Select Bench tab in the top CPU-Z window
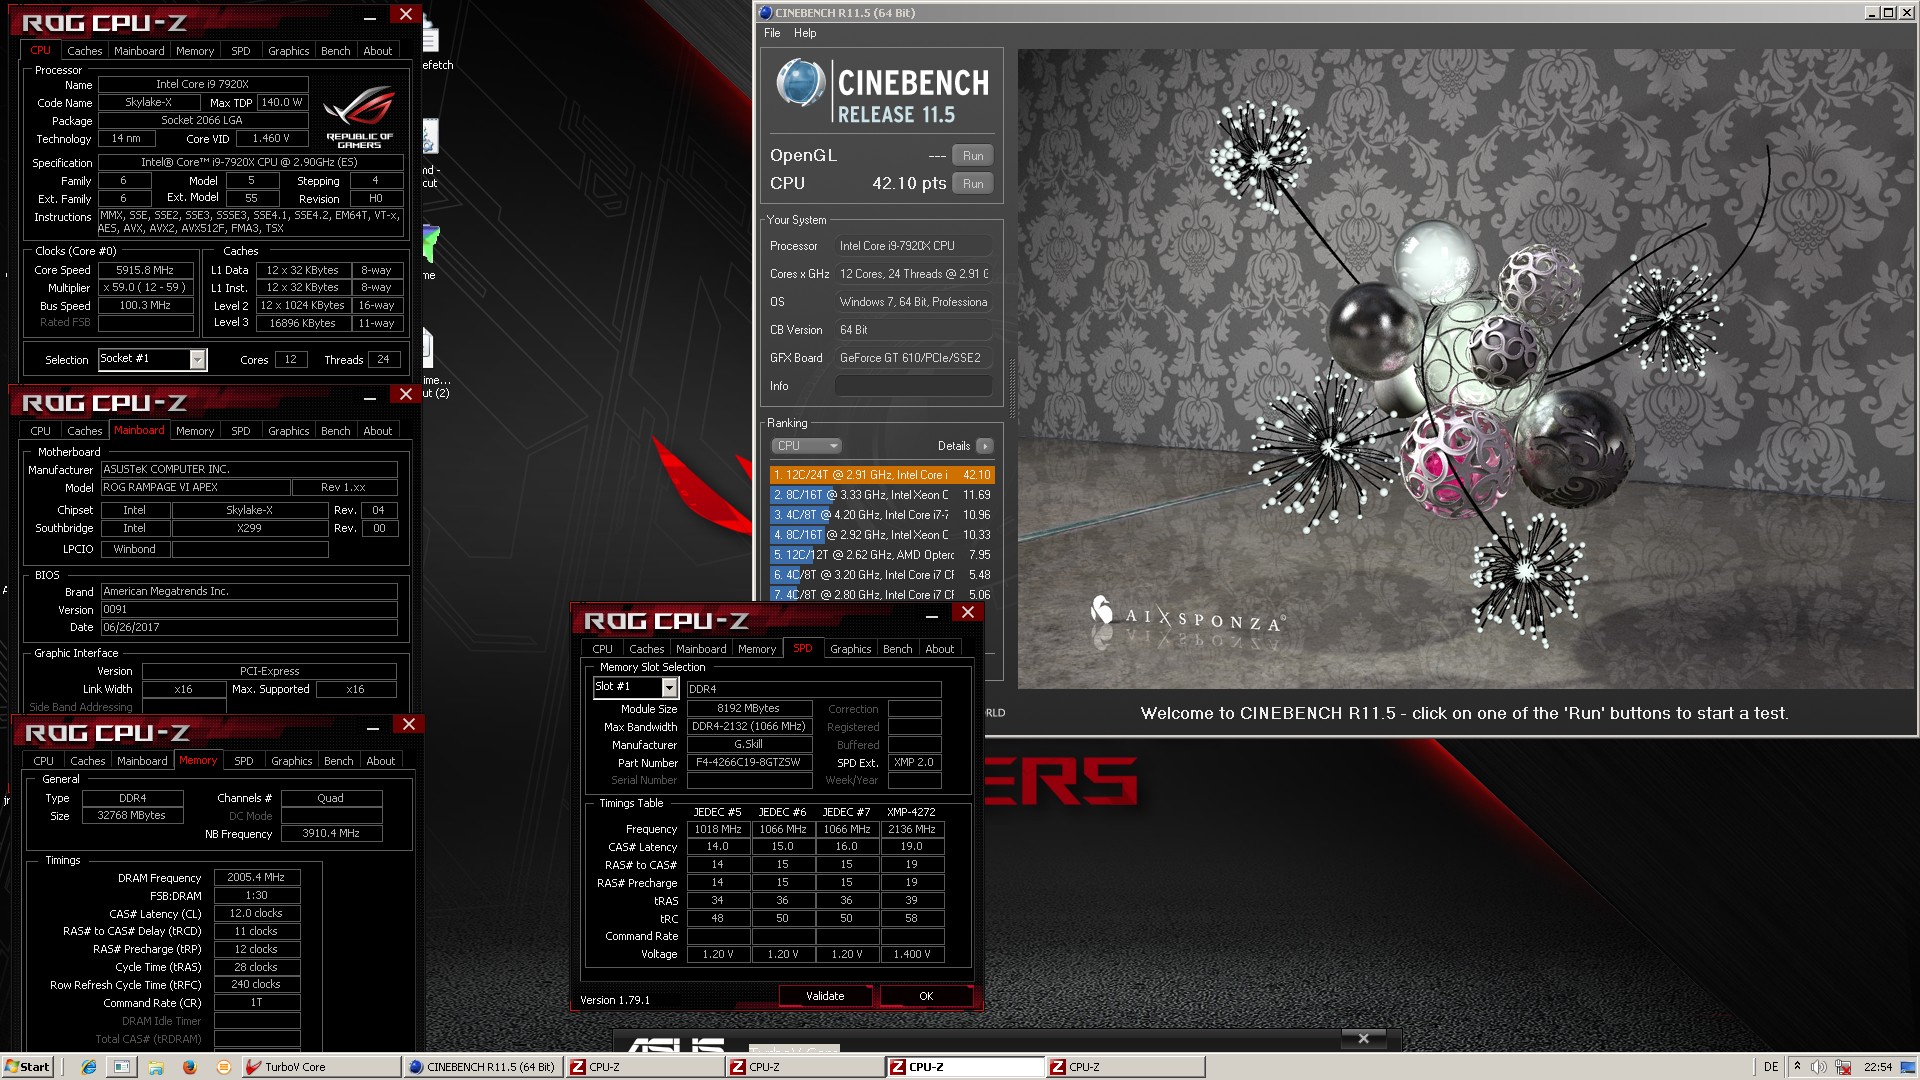Viewport: 1920px width, 1080px height. (336, 51)
